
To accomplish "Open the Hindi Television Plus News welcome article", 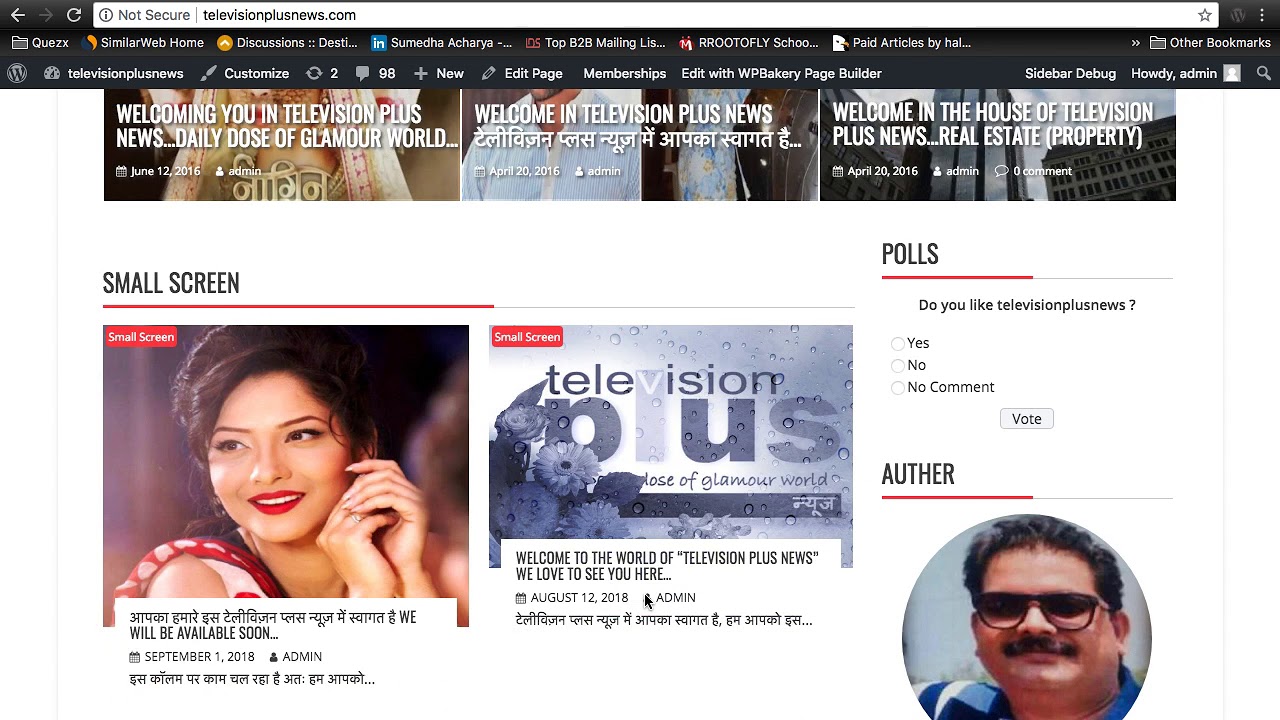I will [x=637, y=126].
